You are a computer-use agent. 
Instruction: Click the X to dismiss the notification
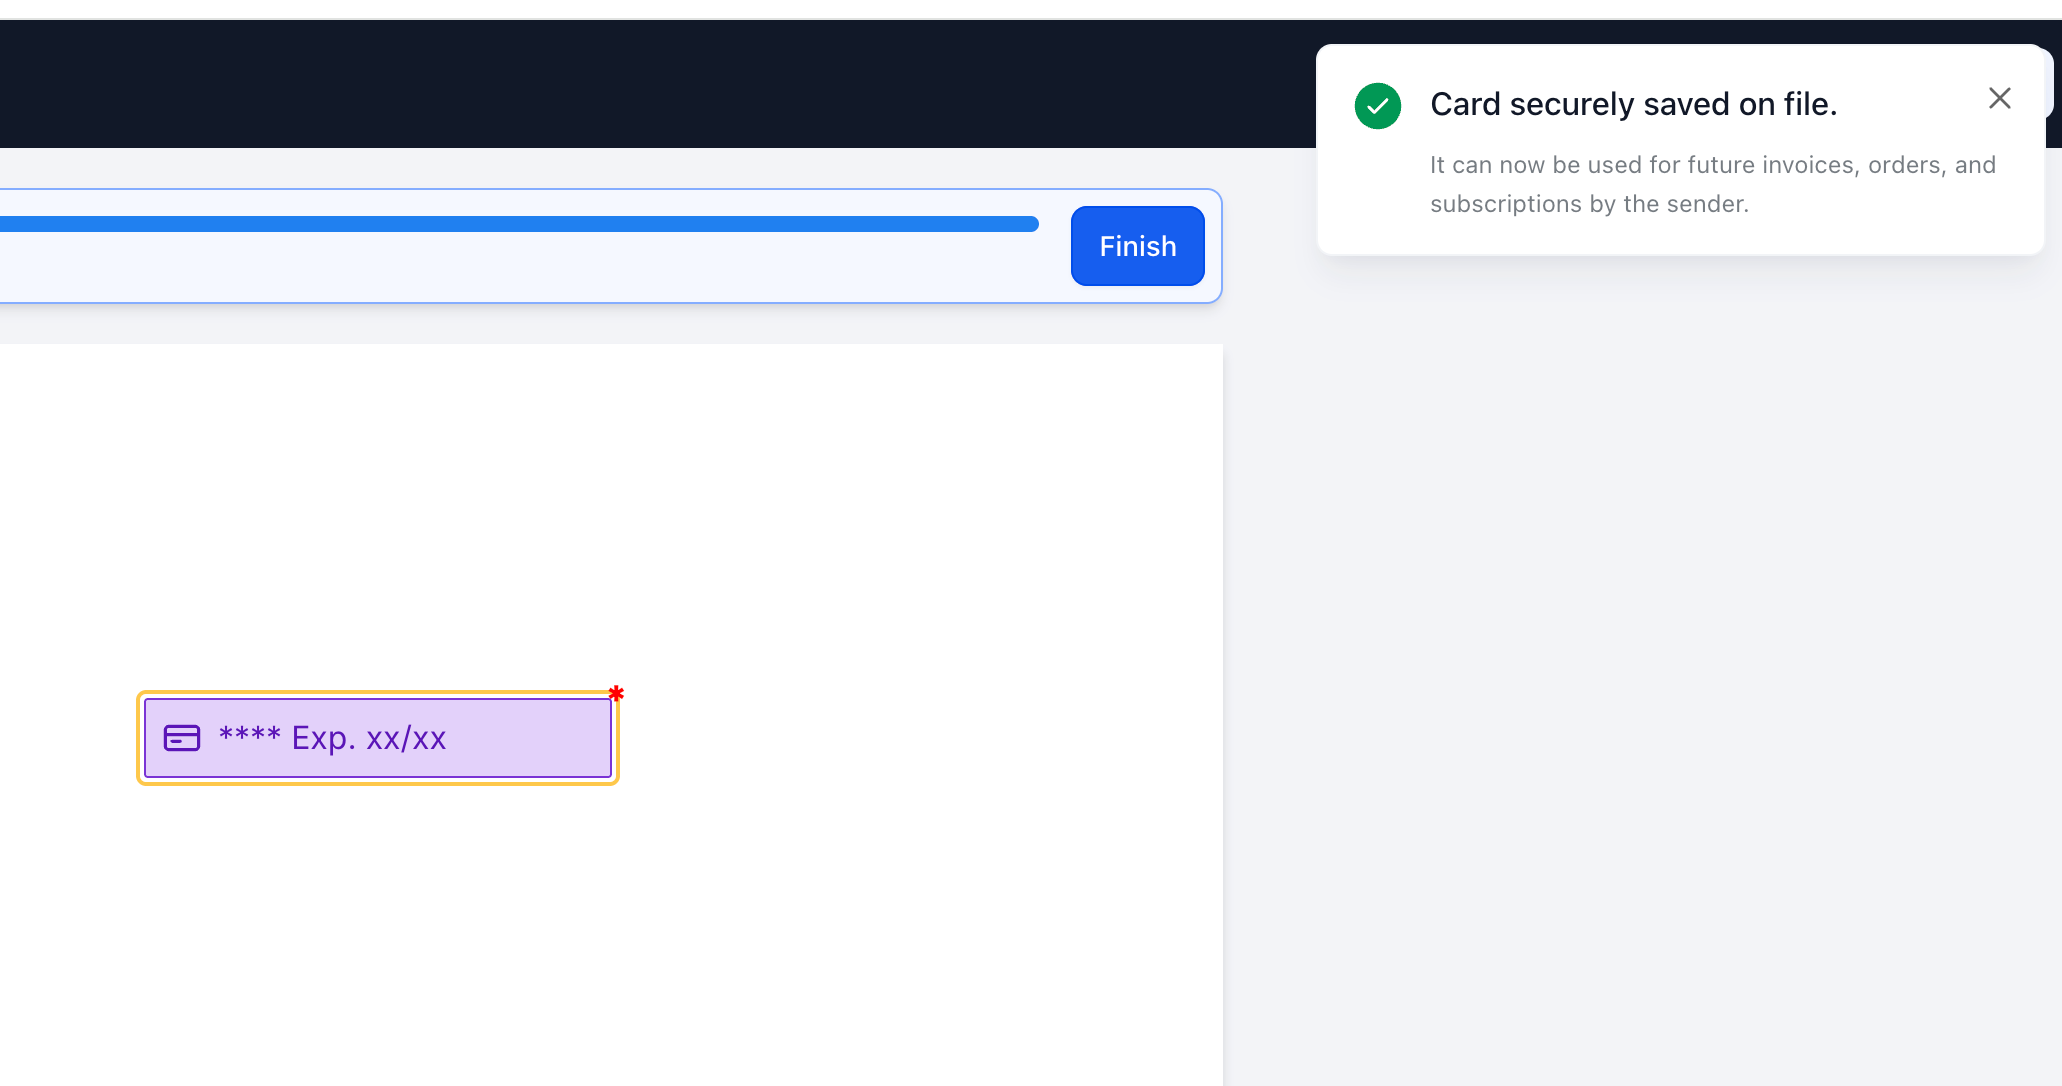point(1999,98)
